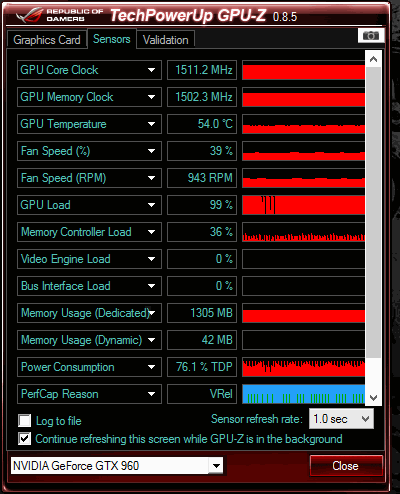This screenshot has height=494, width=400.
Task: Click the PerfCap Reason blue graph
Action: (304, 394)
